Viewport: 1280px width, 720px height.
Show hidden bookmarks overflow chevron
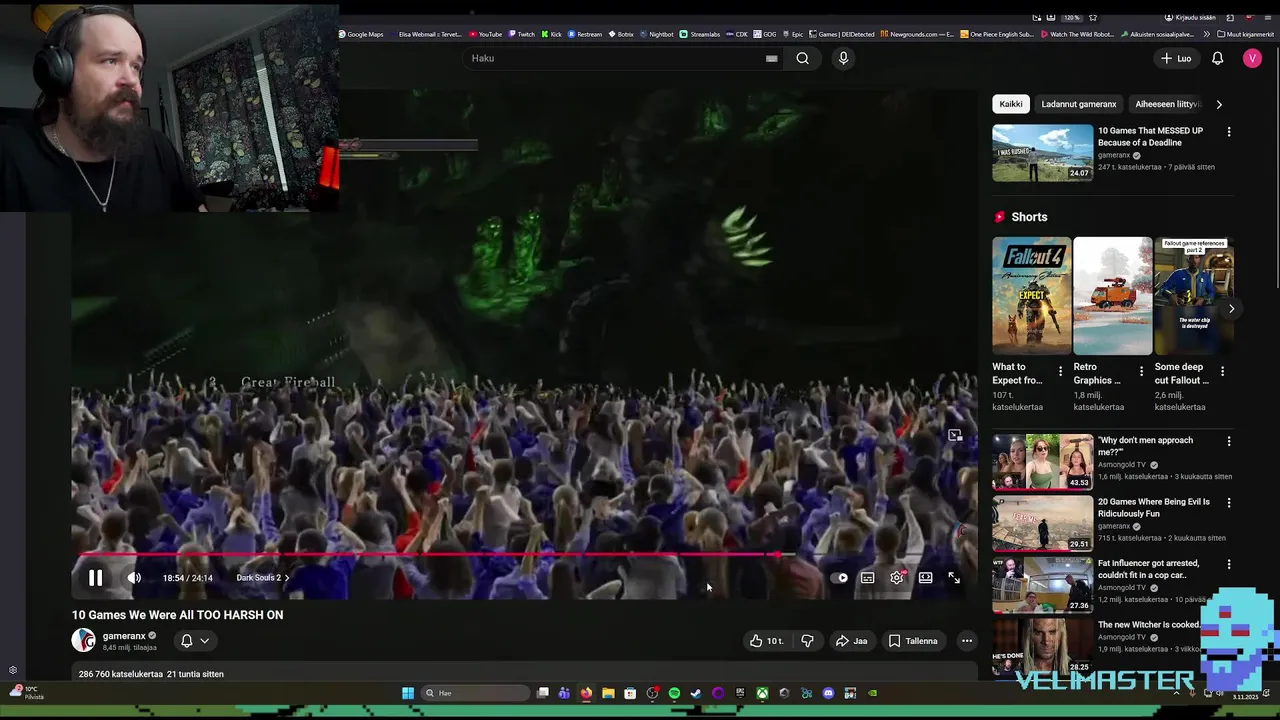[1206, 34]
